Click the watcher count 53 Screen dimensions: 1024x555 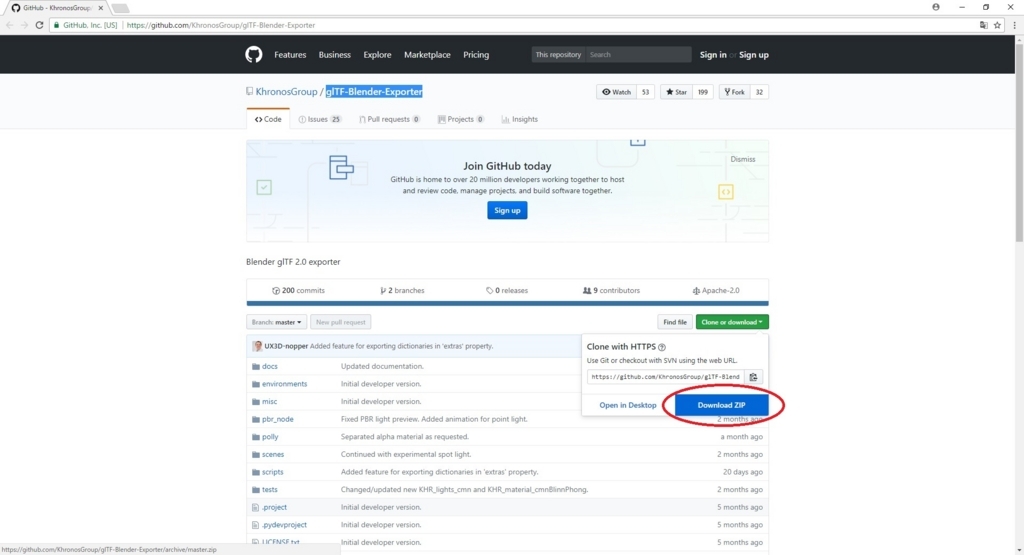[x=645, y=92]
